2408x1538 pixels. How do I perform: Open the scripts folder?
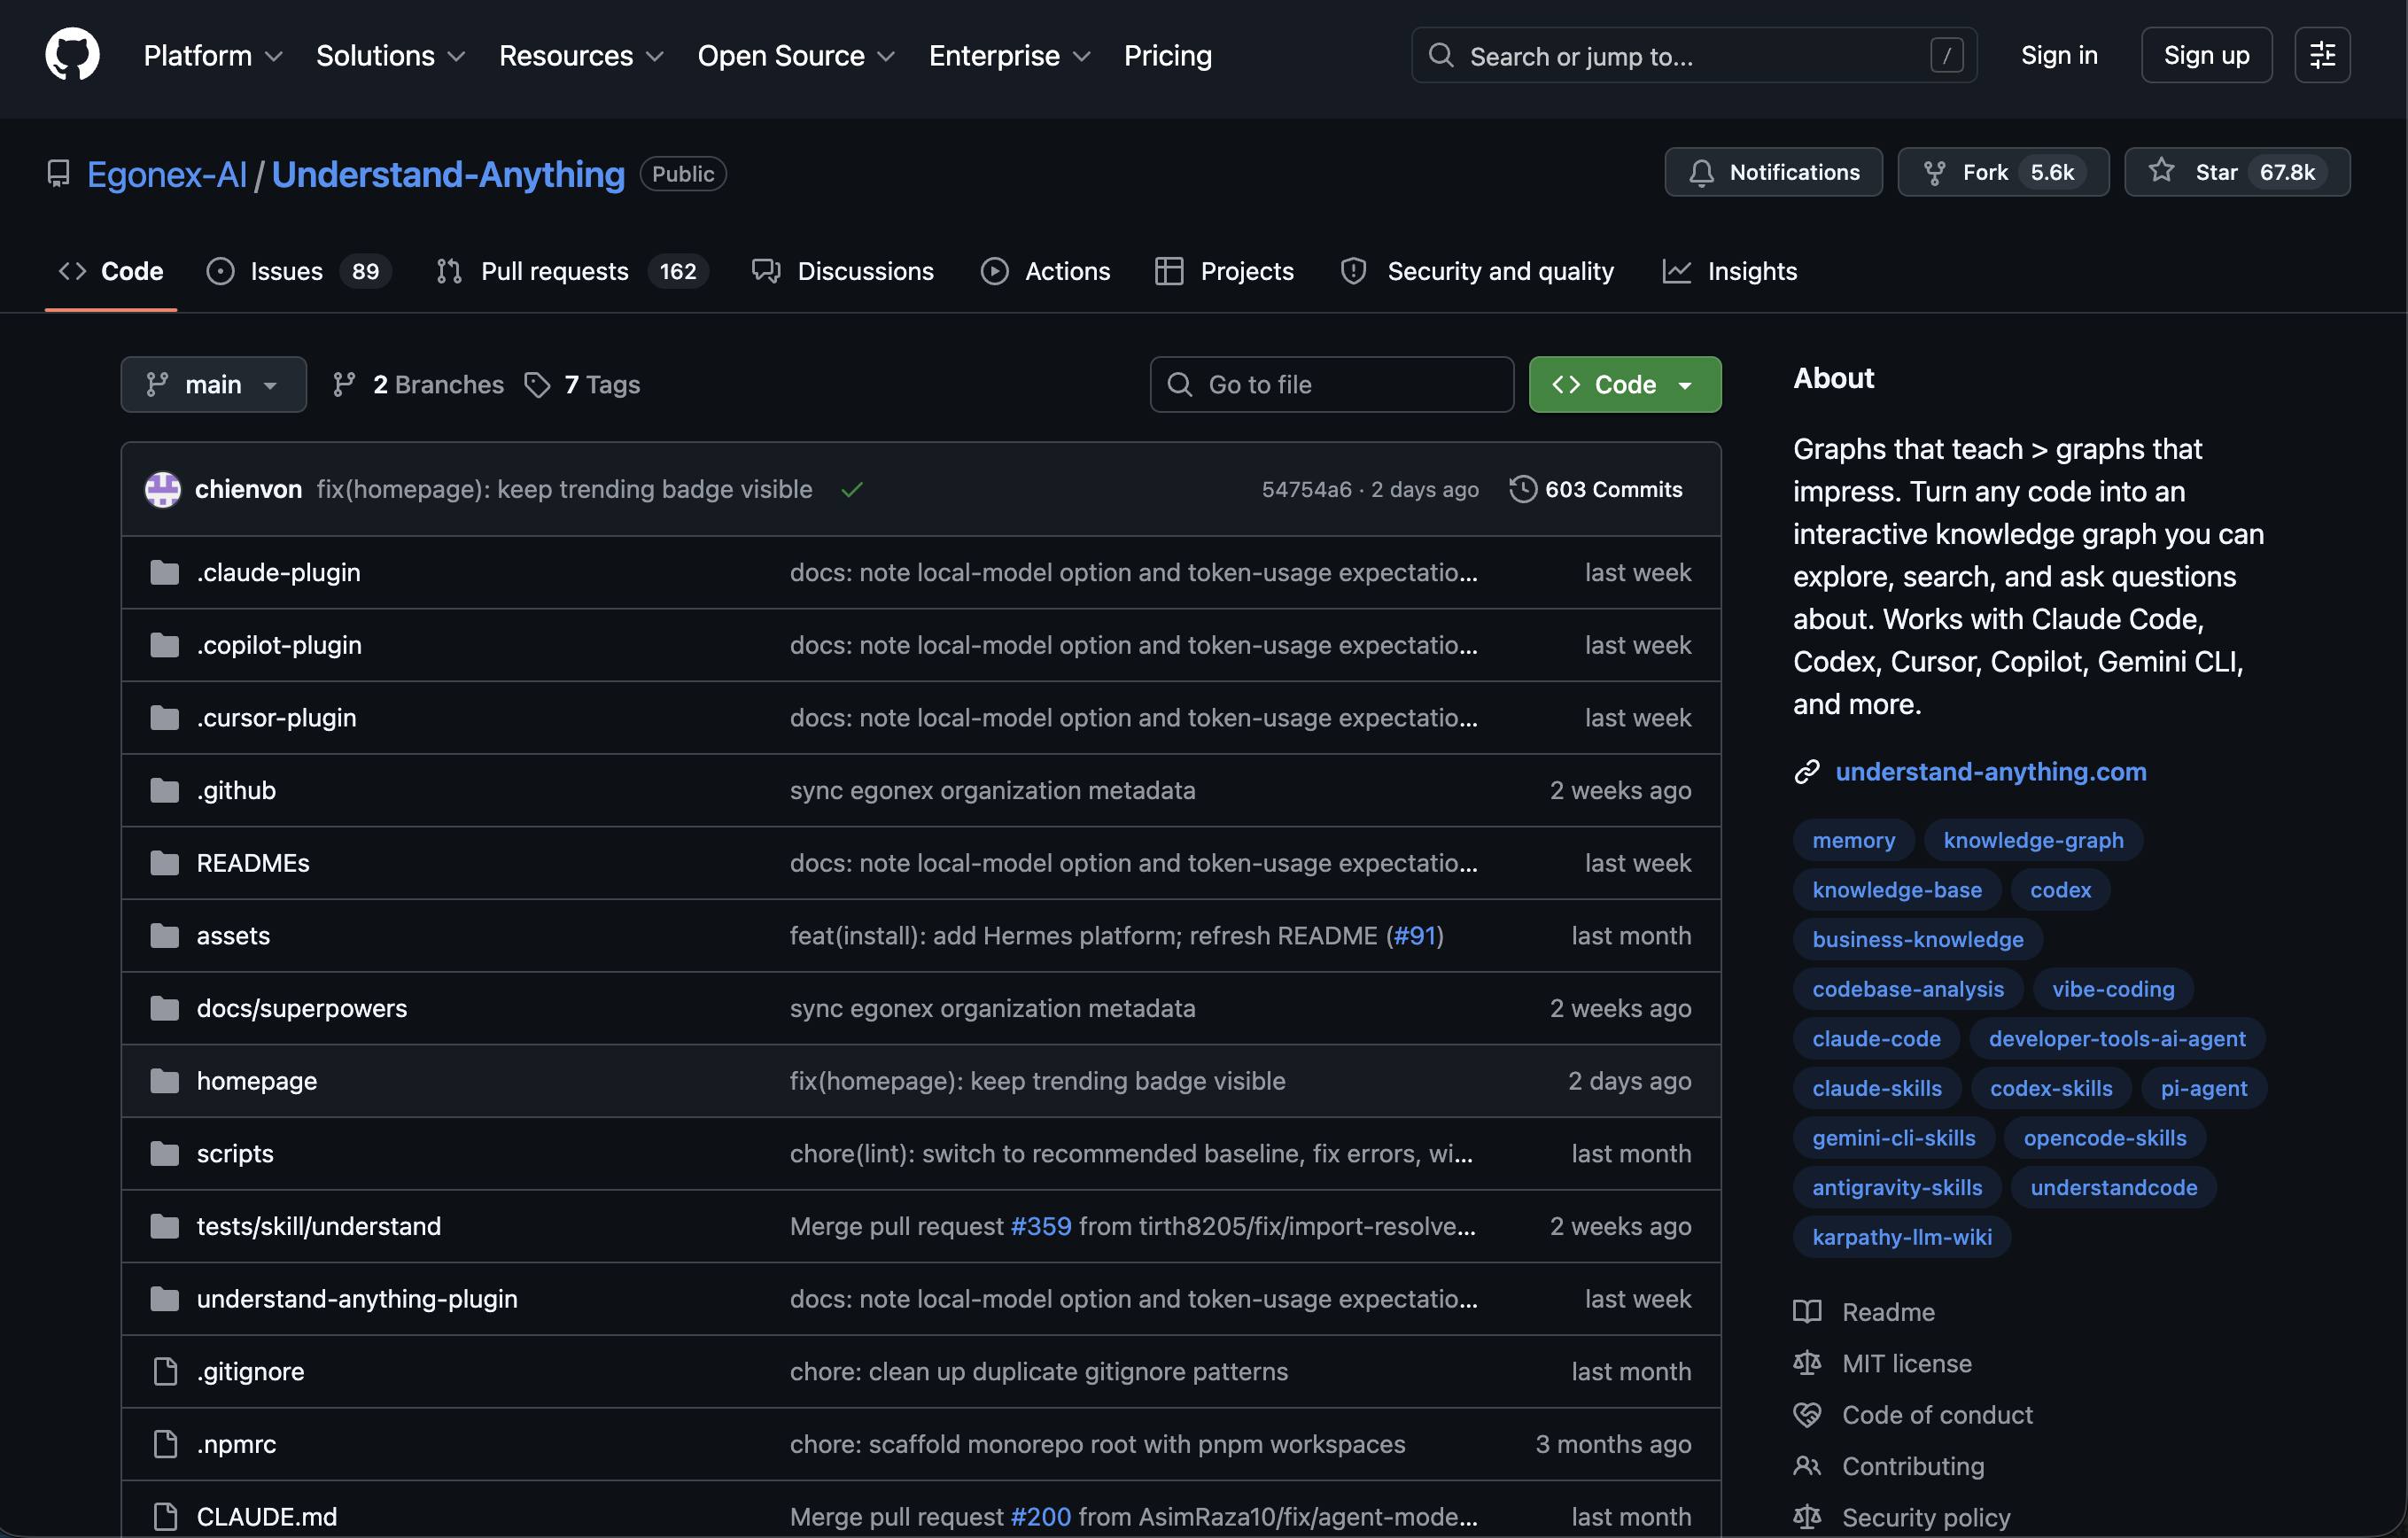pyautogui.click(x=235, y=1154)
